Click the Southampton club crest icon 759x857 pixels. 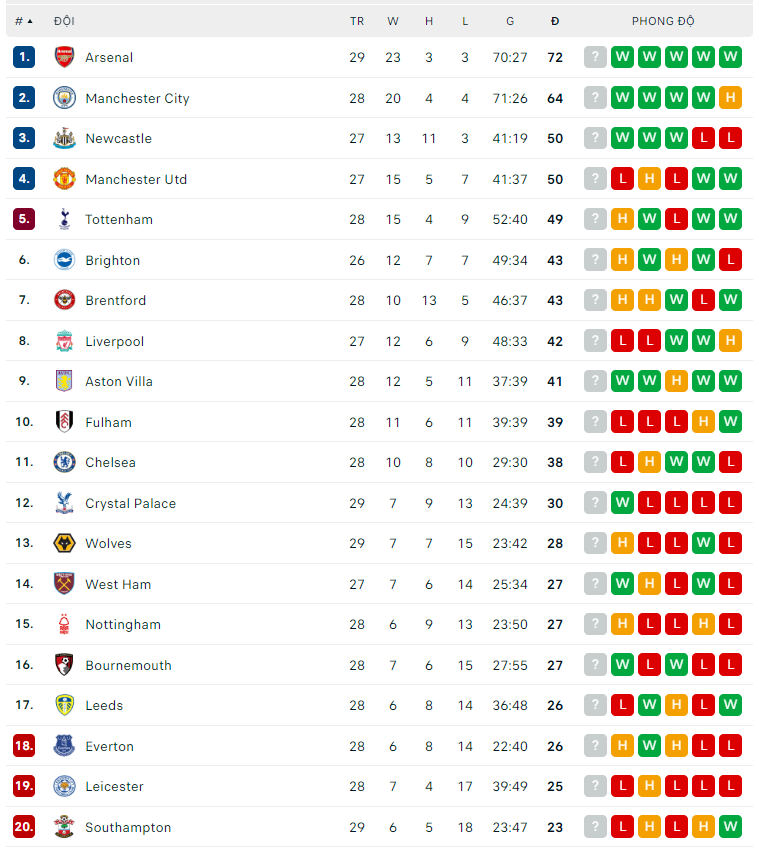64,827
